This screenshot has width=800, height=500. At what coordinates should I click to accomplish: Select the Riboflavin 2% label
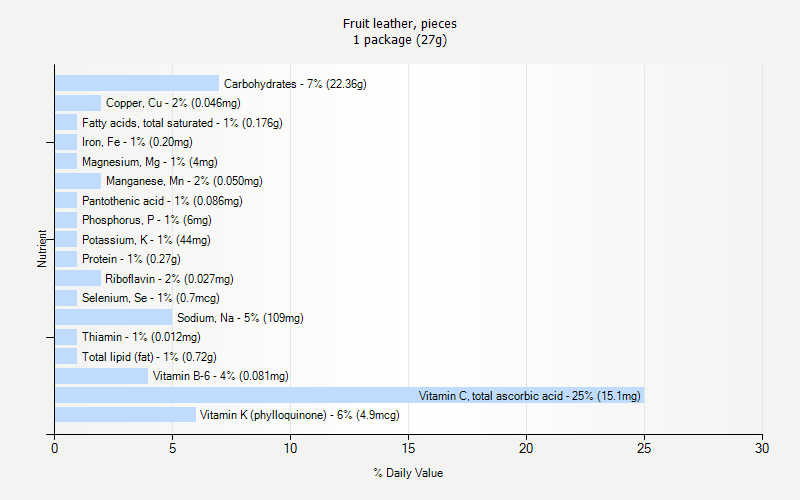click(x=169, y=279)
